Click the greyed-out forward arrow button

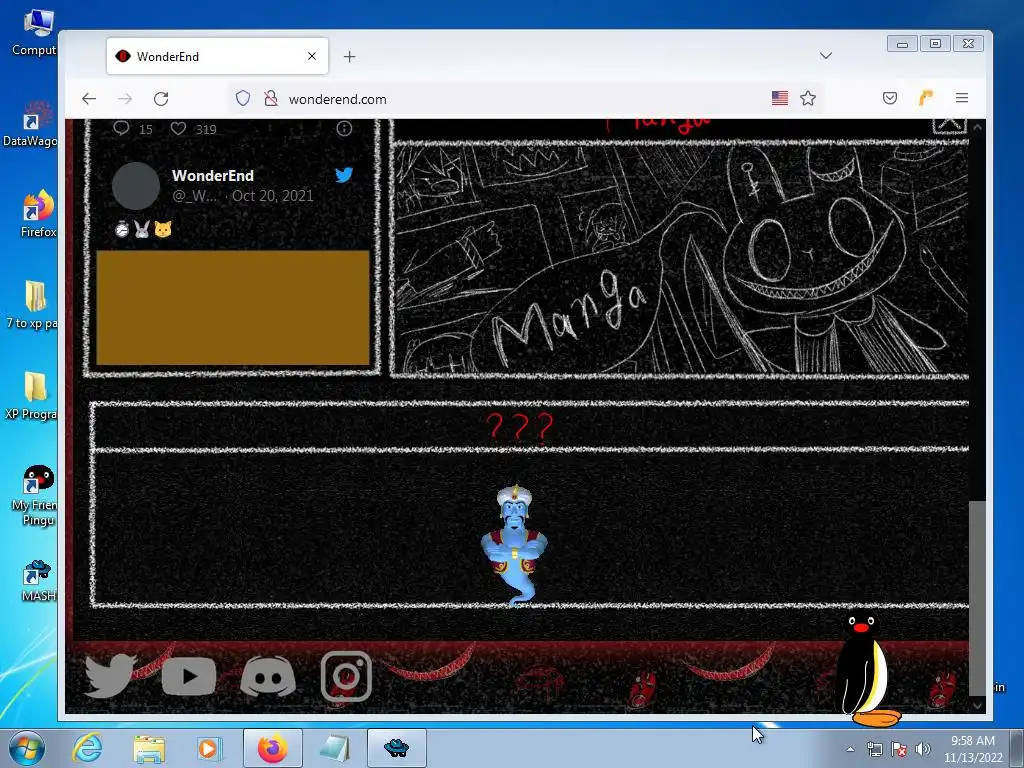[125, 99]
